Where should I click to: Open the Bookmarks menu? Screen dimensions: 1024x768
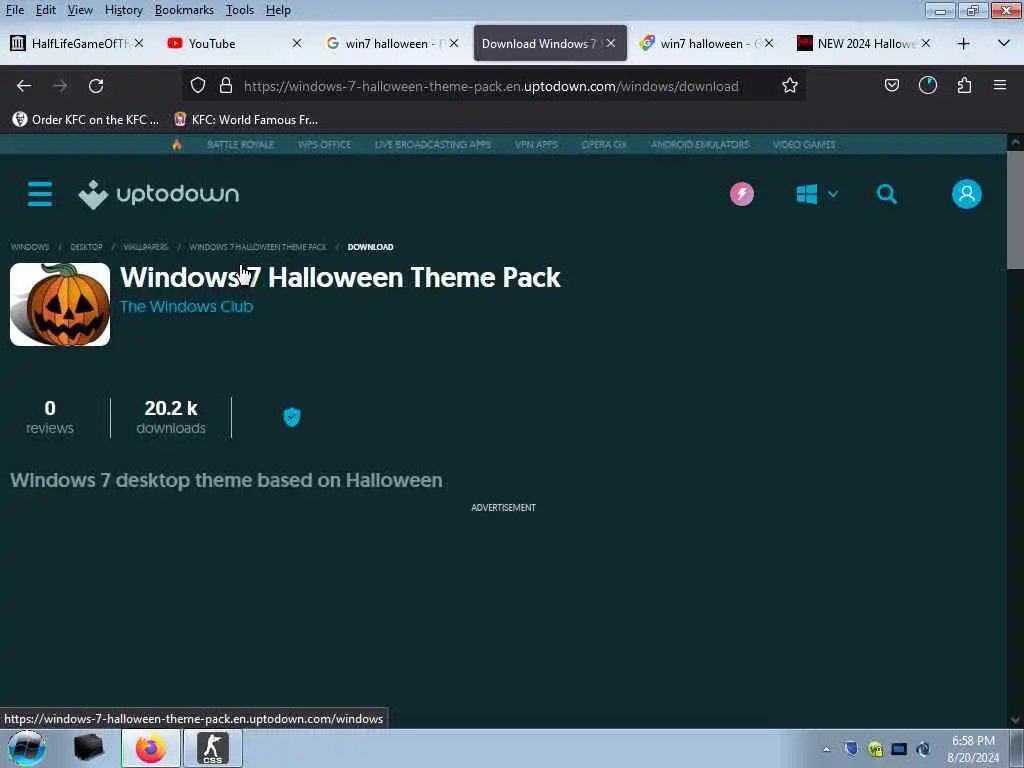184,10
